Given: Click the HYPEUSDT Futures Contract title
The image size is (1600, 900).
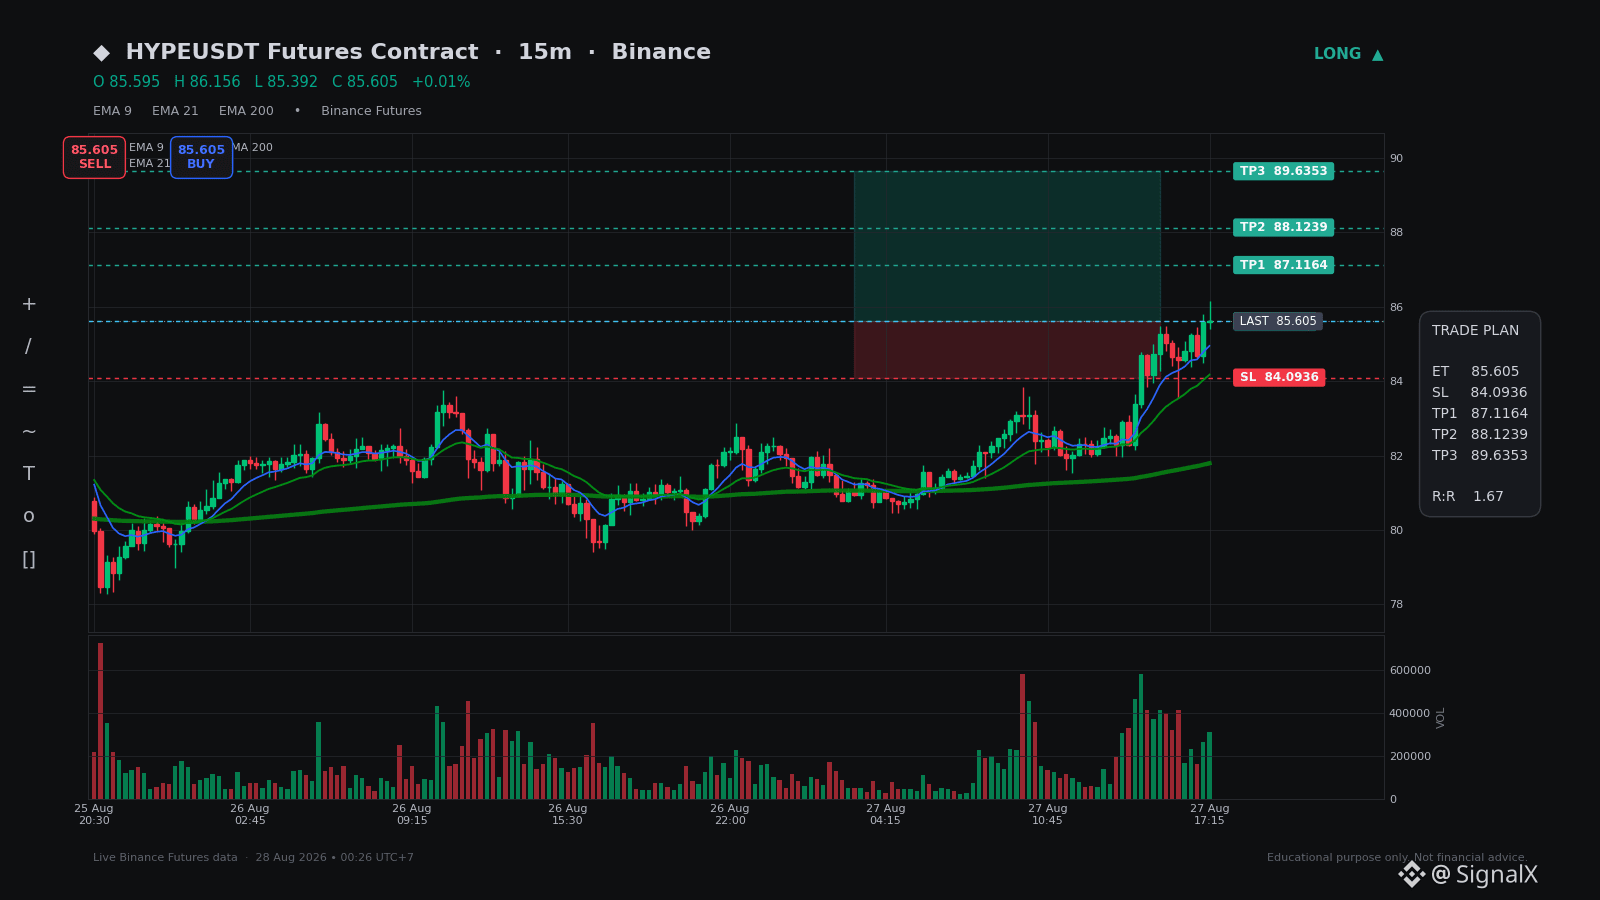Looking at the screenshot, I should 302,52.
